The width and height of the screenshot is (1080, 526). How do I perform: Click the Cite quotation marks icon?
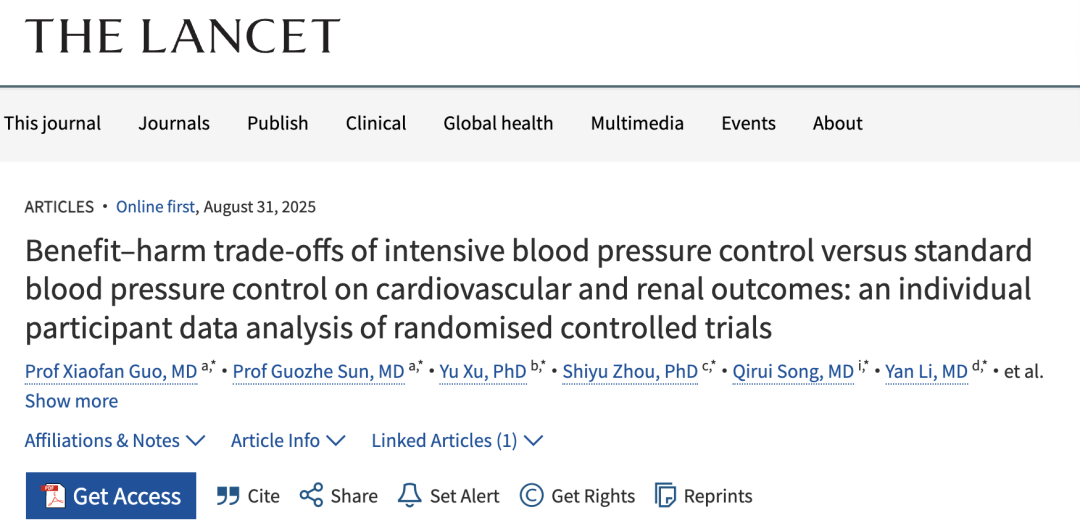(x=228, y=496)
